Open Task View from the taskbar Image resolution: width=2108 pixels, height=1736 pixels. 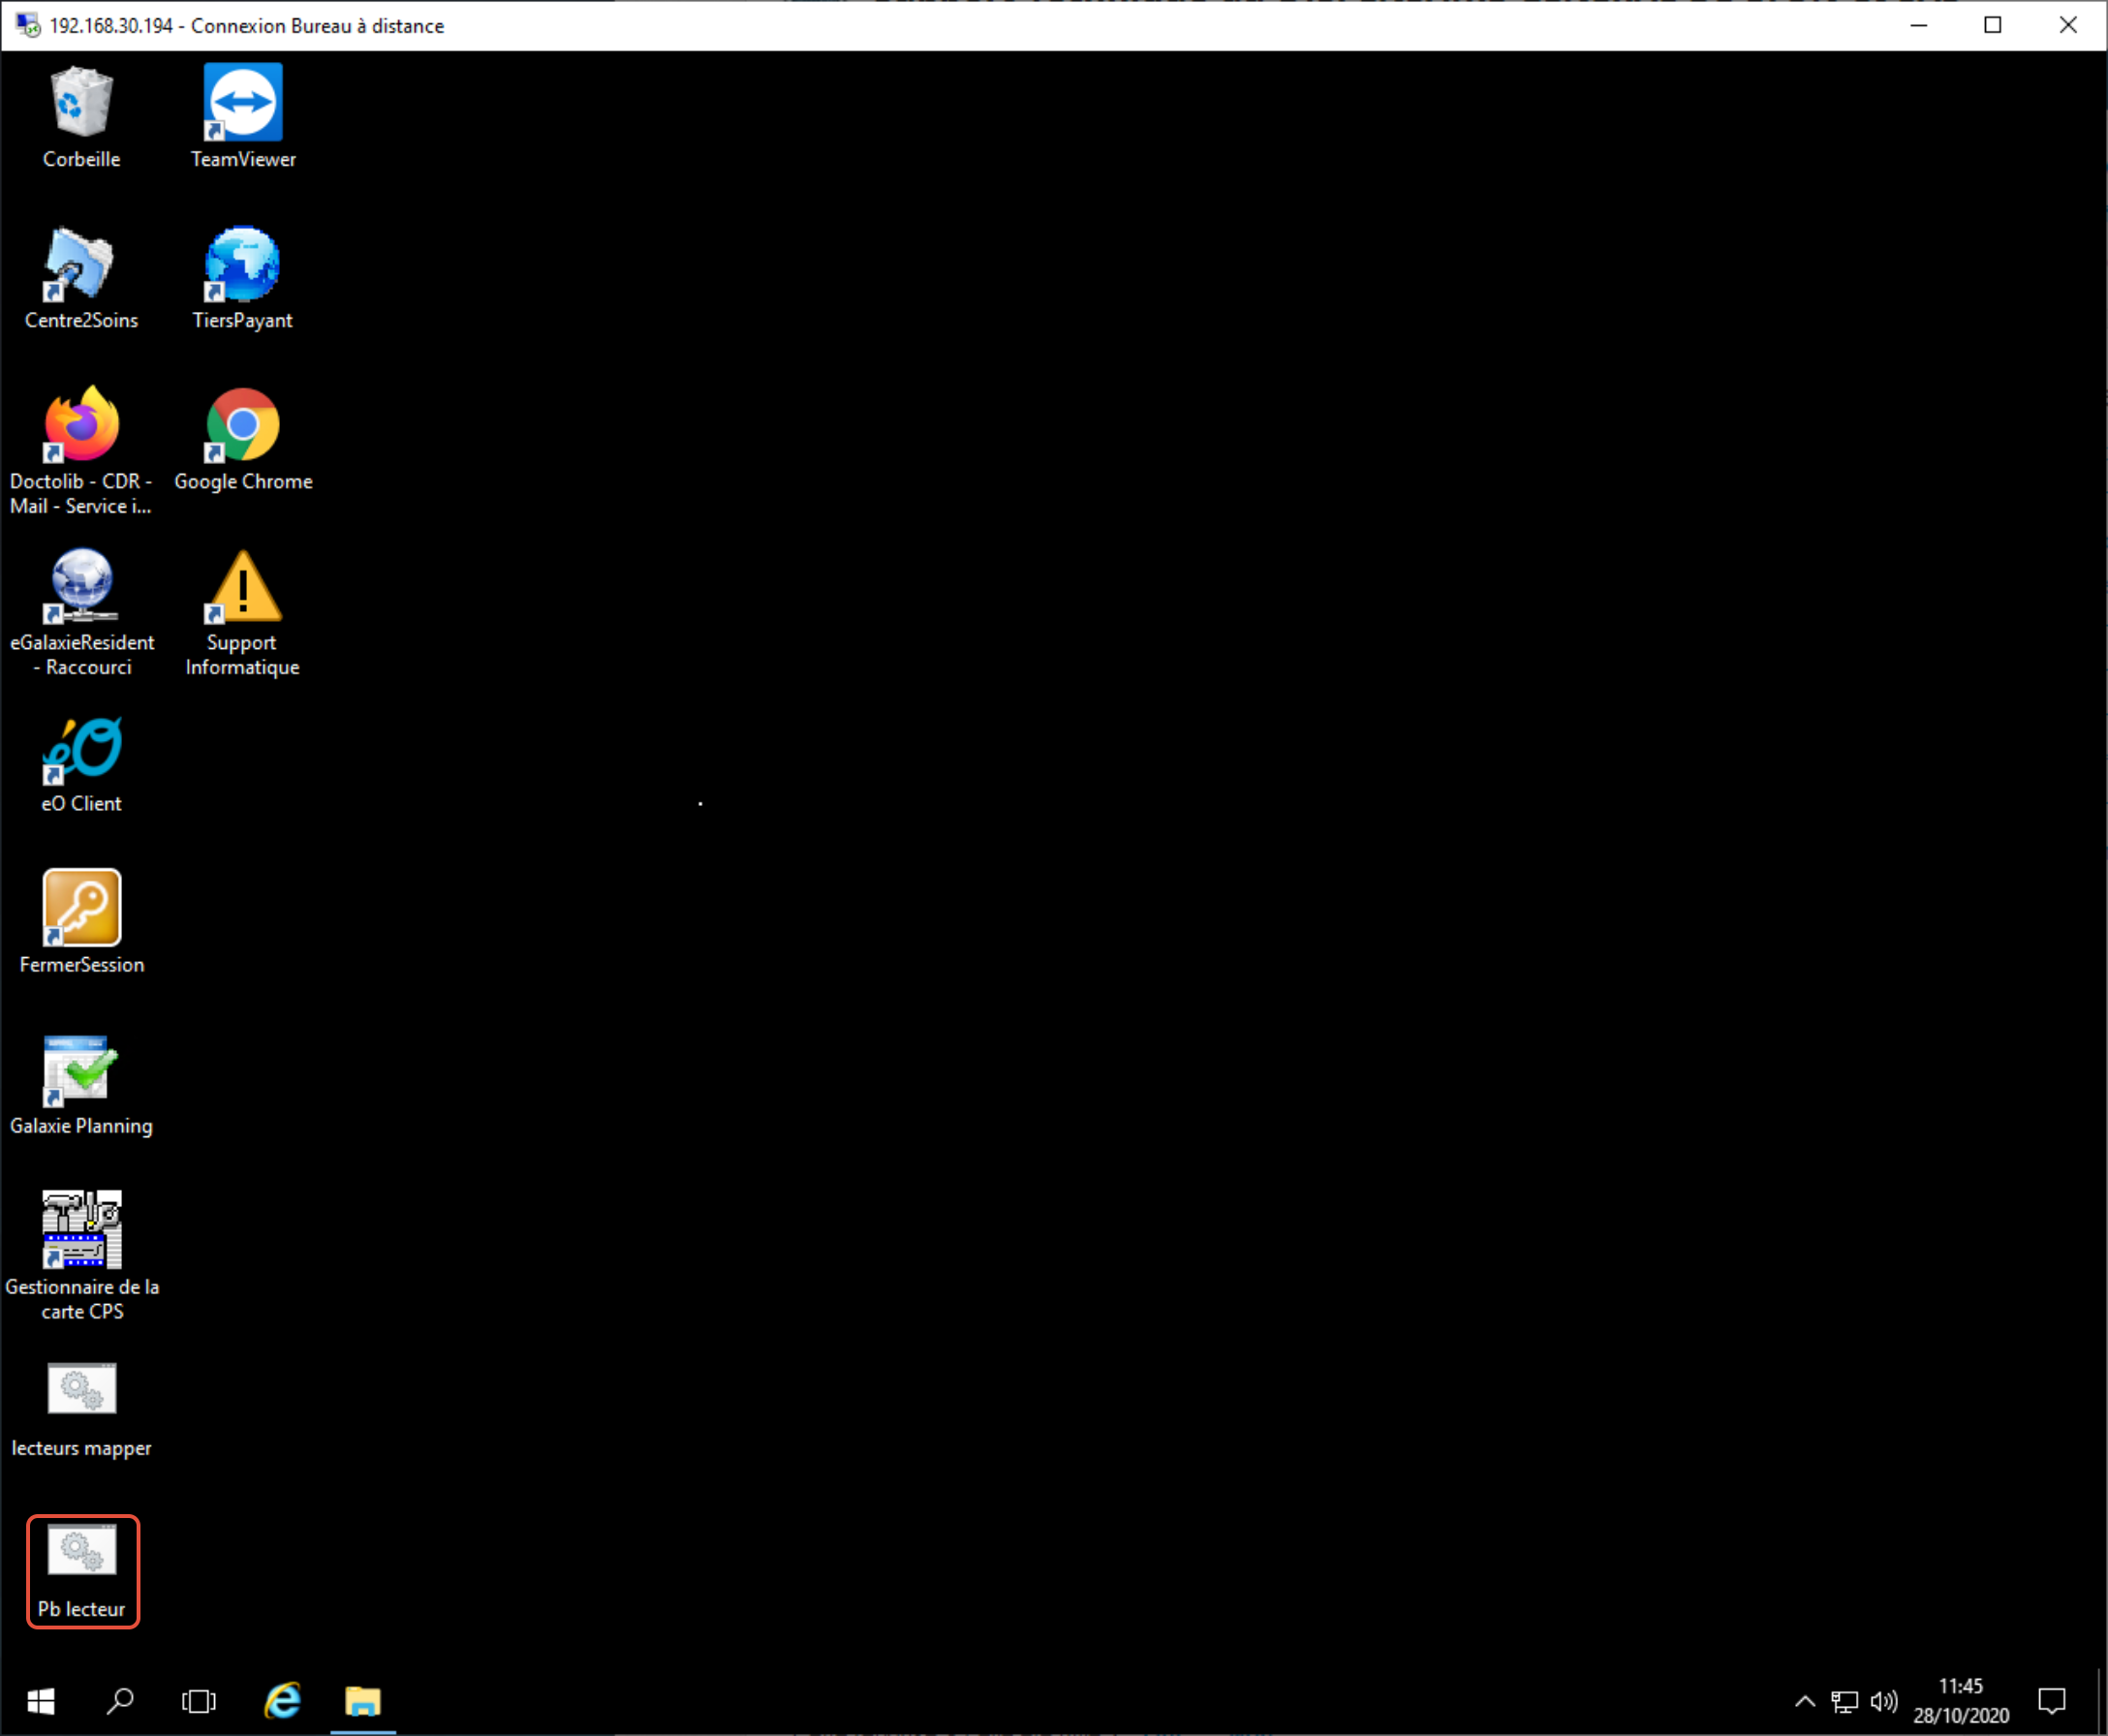point(199,1701)
